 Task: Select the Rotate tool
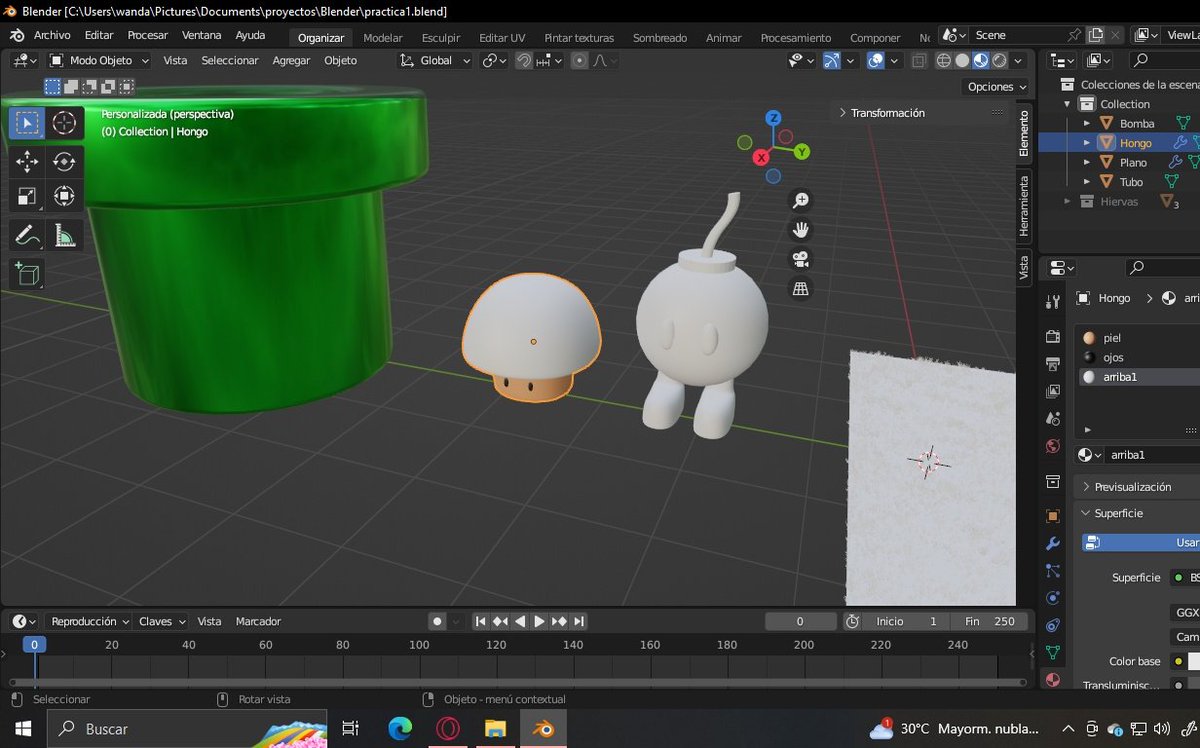coord(64,162)
